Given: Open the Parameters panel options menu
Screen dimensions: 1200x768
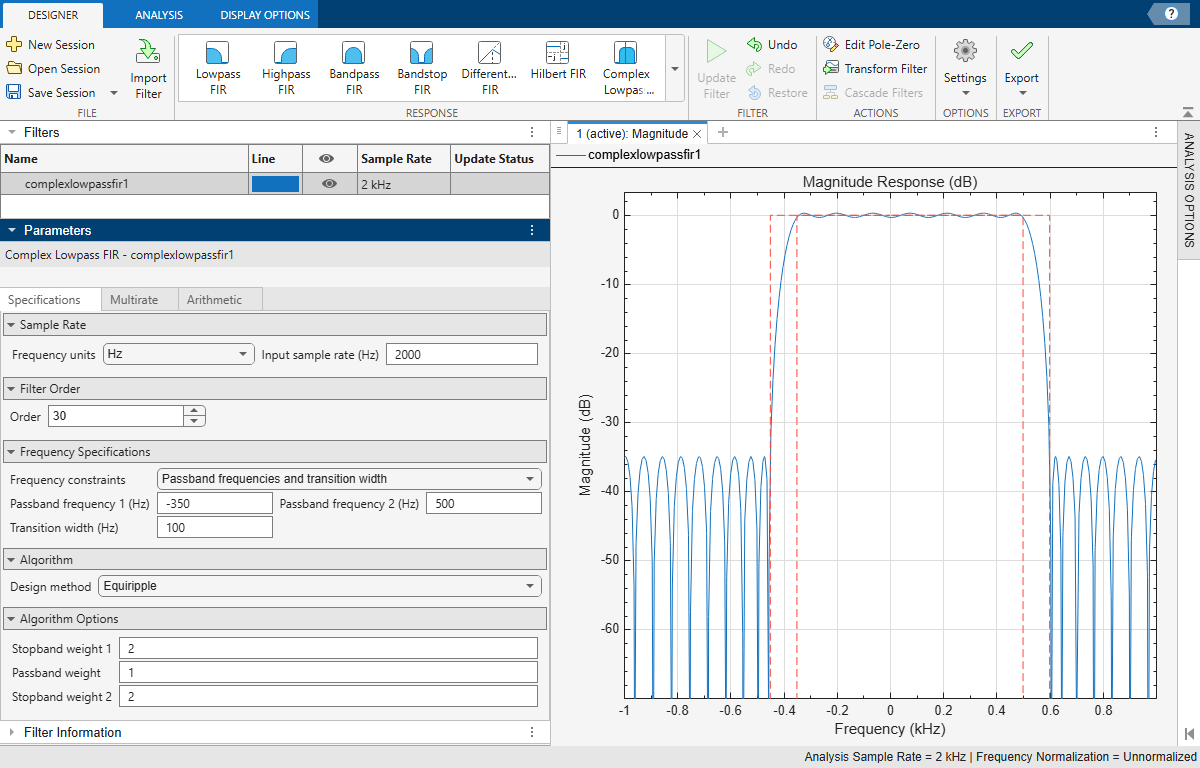Looking at the screenshot, I should (x=532, y=230).
